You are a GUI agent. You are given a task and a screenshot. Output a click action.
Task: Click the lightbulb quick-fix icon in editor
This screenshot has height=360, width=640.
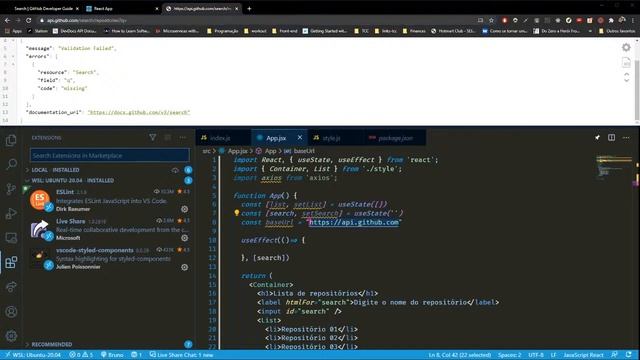[236, 213]
